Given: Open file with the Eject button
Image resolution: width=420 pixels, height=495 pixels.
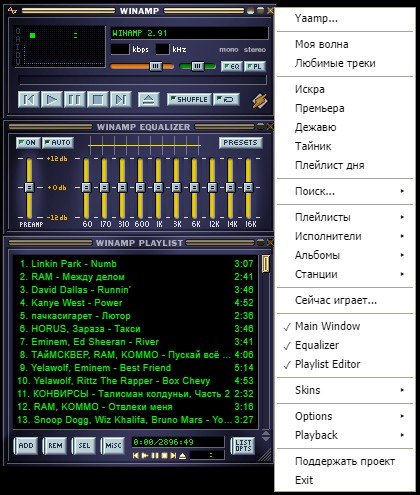Looking at the screenshot, I should [x=148, y=99].
